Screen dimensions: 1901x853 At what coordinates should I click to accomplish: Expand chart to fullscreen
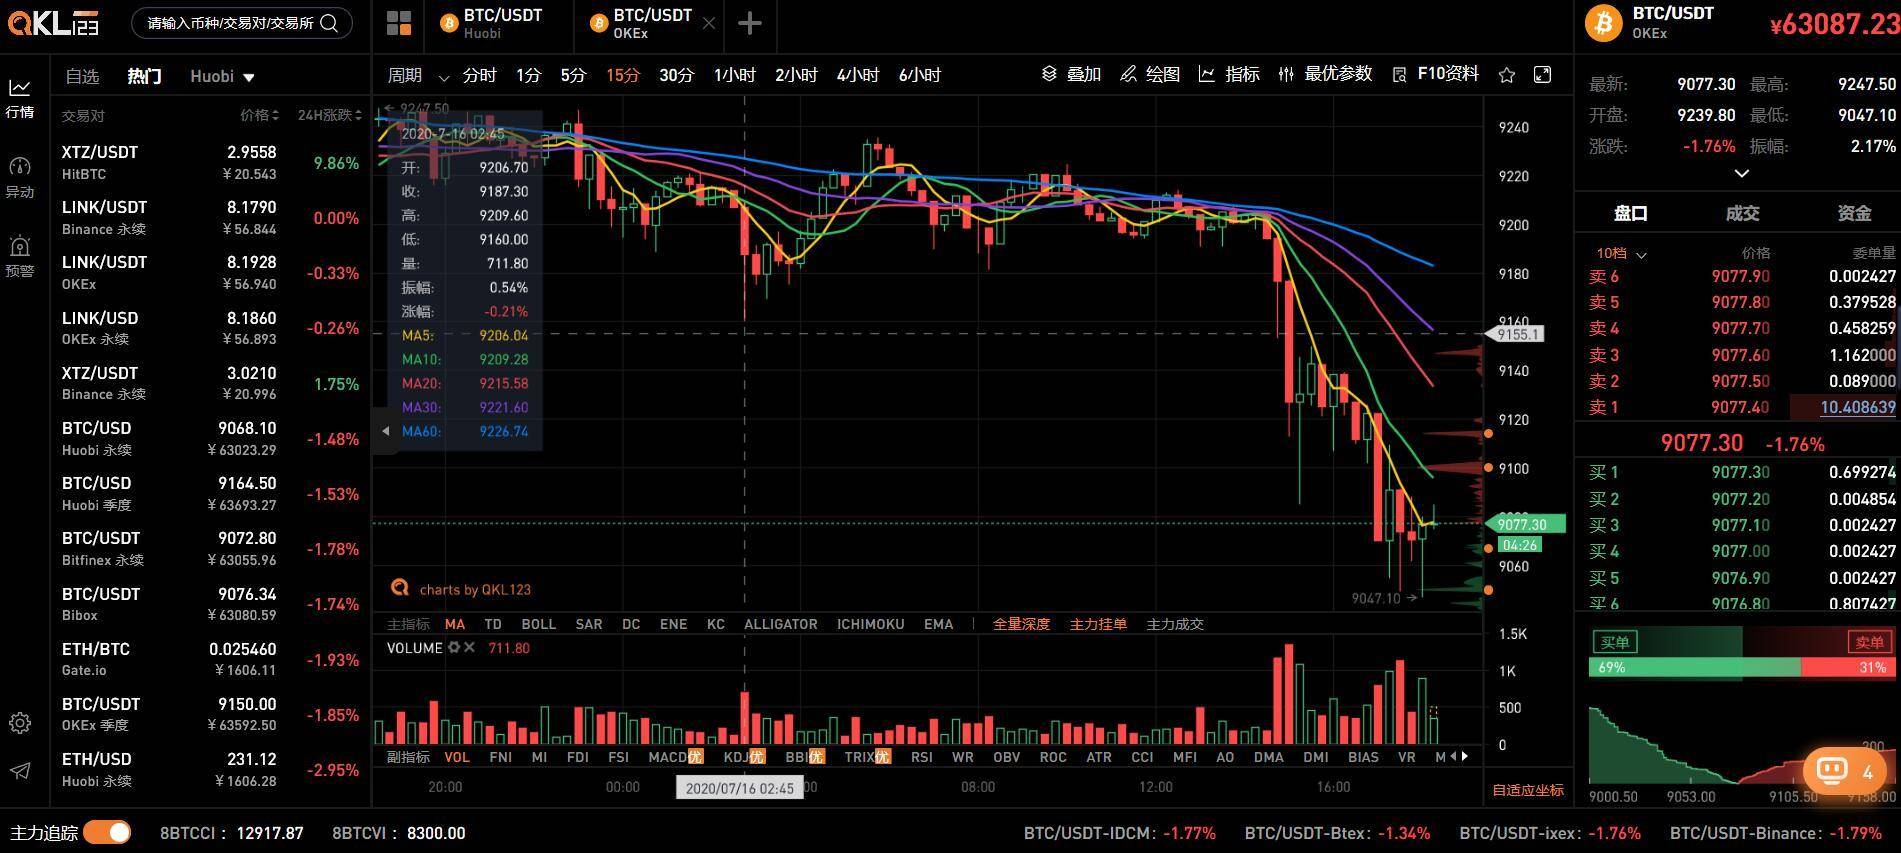click(x=1543, y=75)
